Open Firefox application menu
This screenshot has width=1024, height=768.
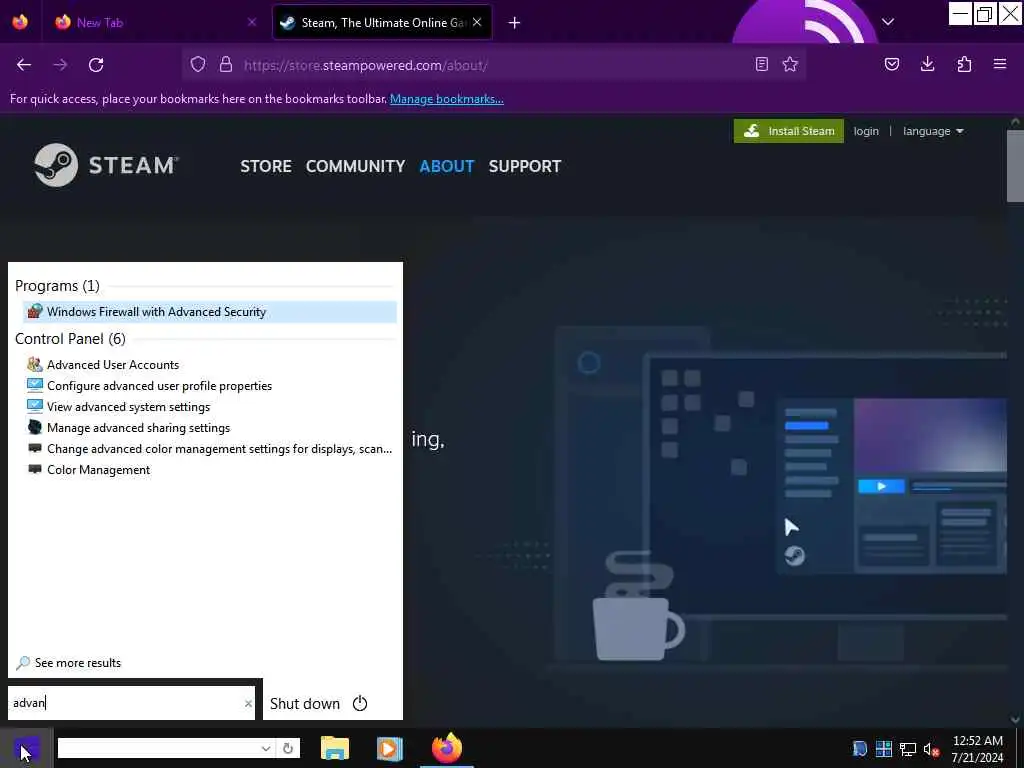click(x=1000, y=64)
